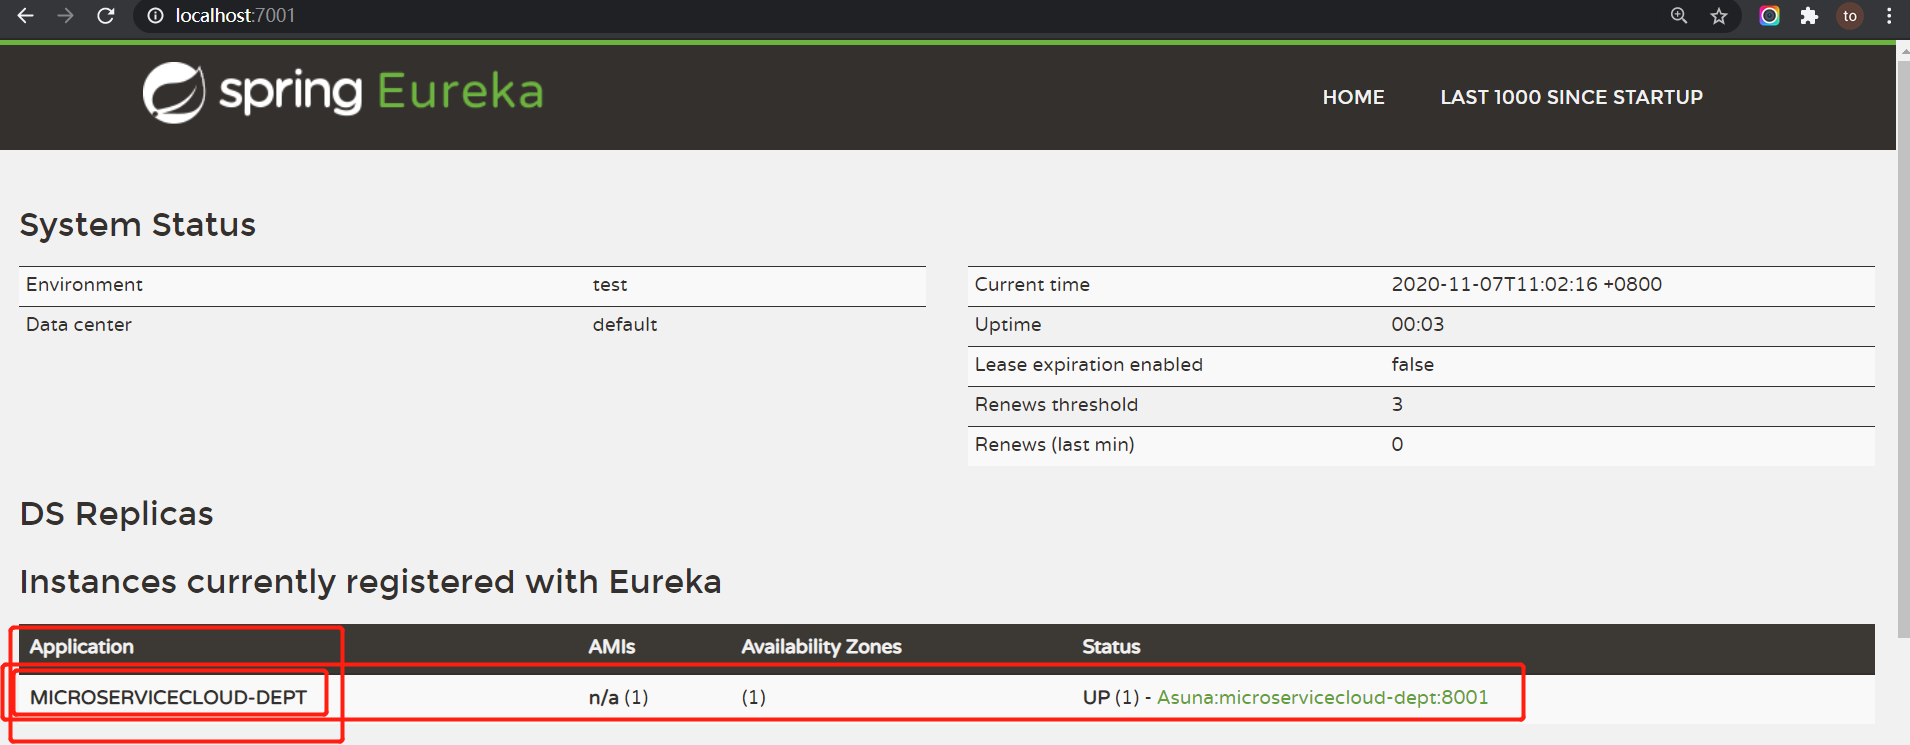This screenshot has height=745, width=1910.
Task: Click 'Instances currently registered with Eureka' heading
Action: [x=370, y=582]
